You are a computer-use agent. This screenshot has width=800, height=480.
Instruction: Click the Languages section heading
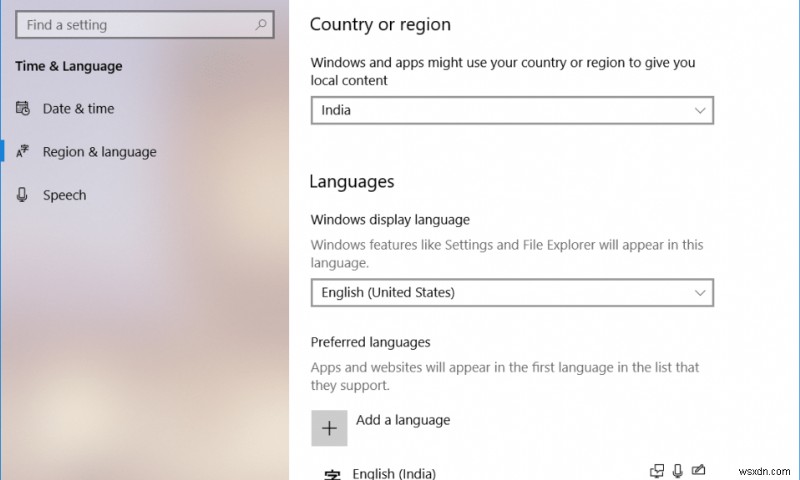pyautogui.click(x=352, y=182)
